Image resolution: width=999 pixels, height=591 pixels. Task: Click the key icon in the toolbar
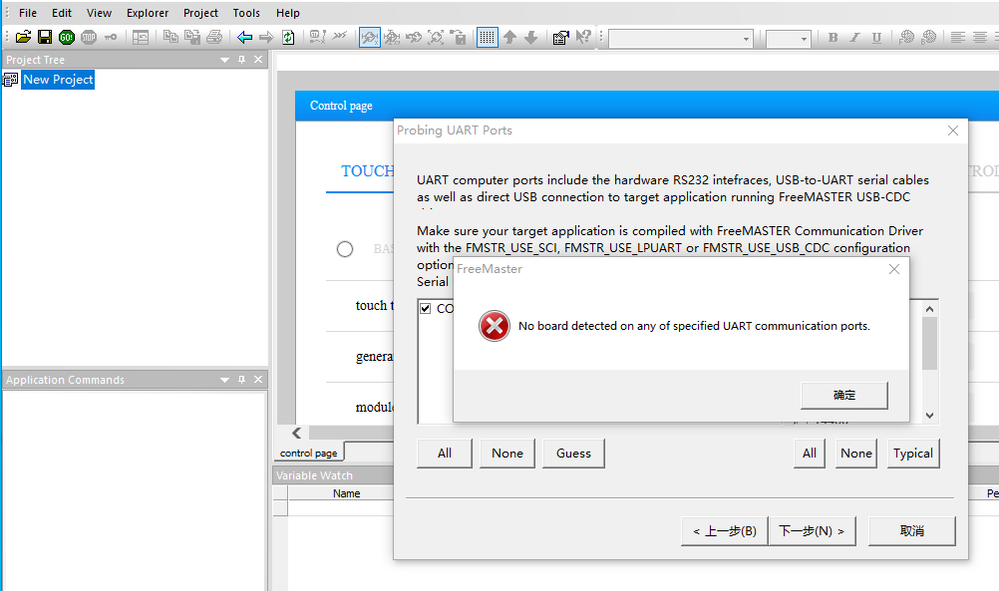(x=110, y=38)
